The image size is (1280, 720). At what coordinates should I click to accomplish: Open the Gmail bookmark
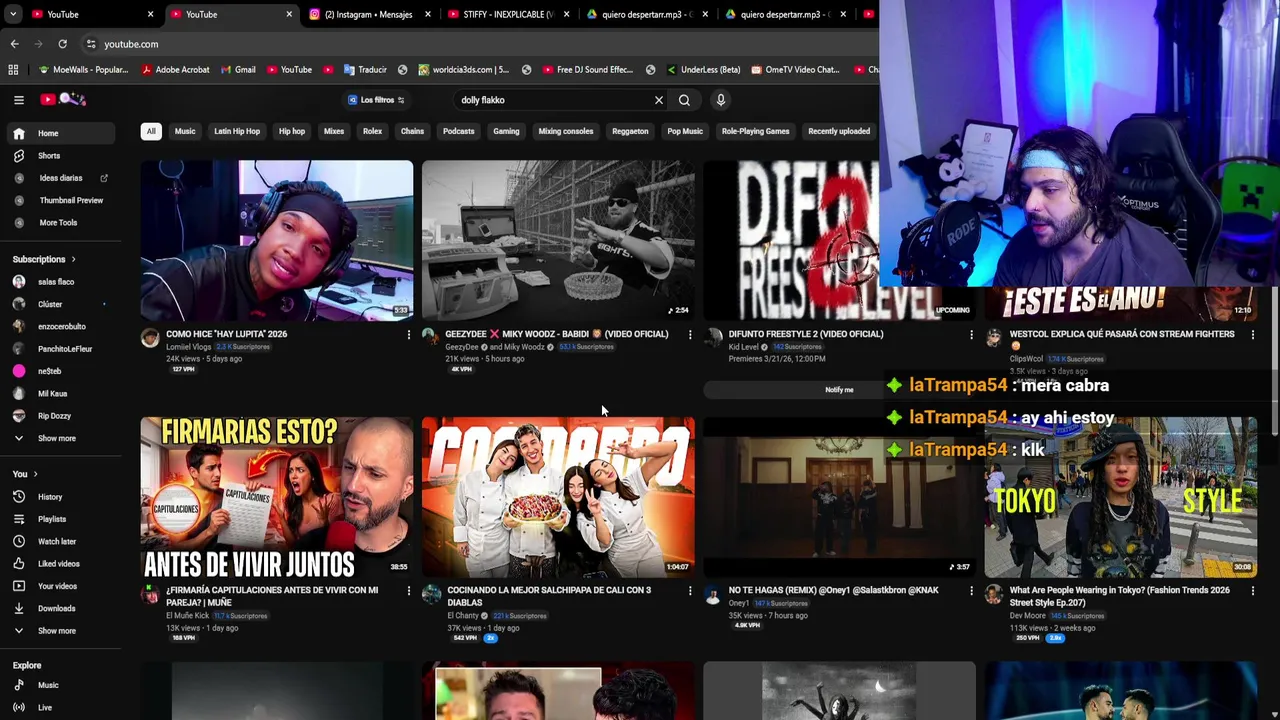click(238, 70)
